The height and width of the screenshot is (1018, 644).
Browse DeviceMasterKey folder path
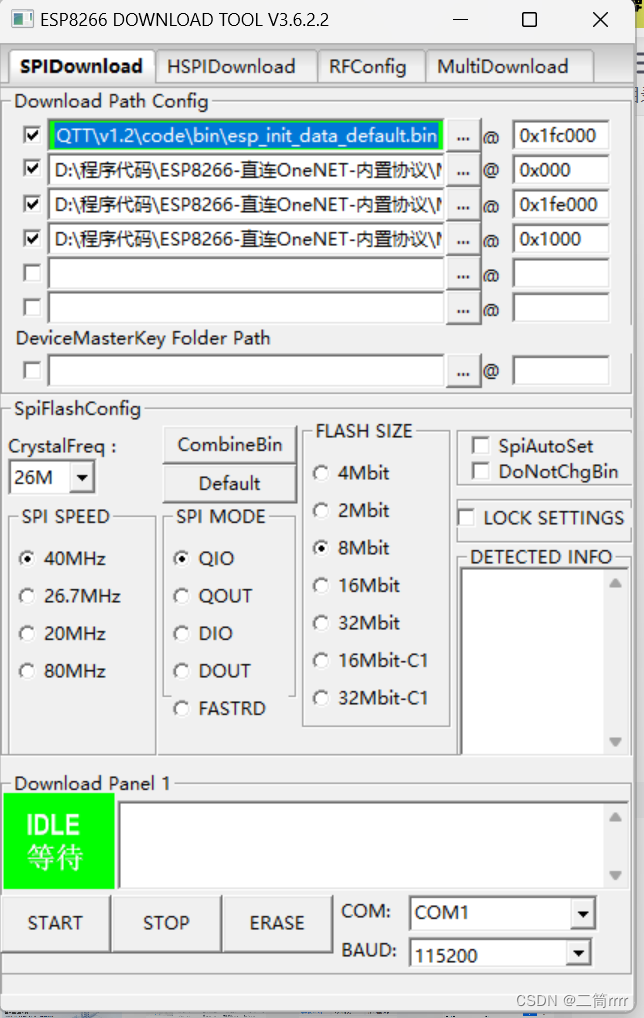pyautogui.click(x=463, y=372)
